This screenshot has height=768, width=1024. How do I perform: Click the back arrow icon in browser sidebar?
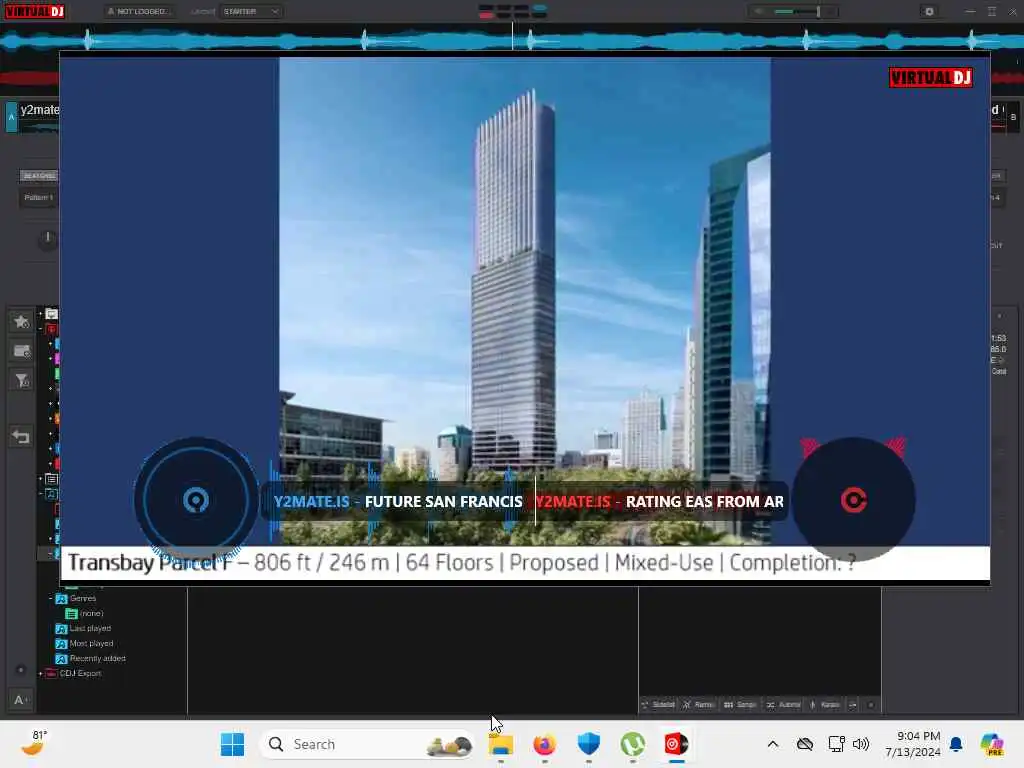pyautogui.click(x=21, y=436)
